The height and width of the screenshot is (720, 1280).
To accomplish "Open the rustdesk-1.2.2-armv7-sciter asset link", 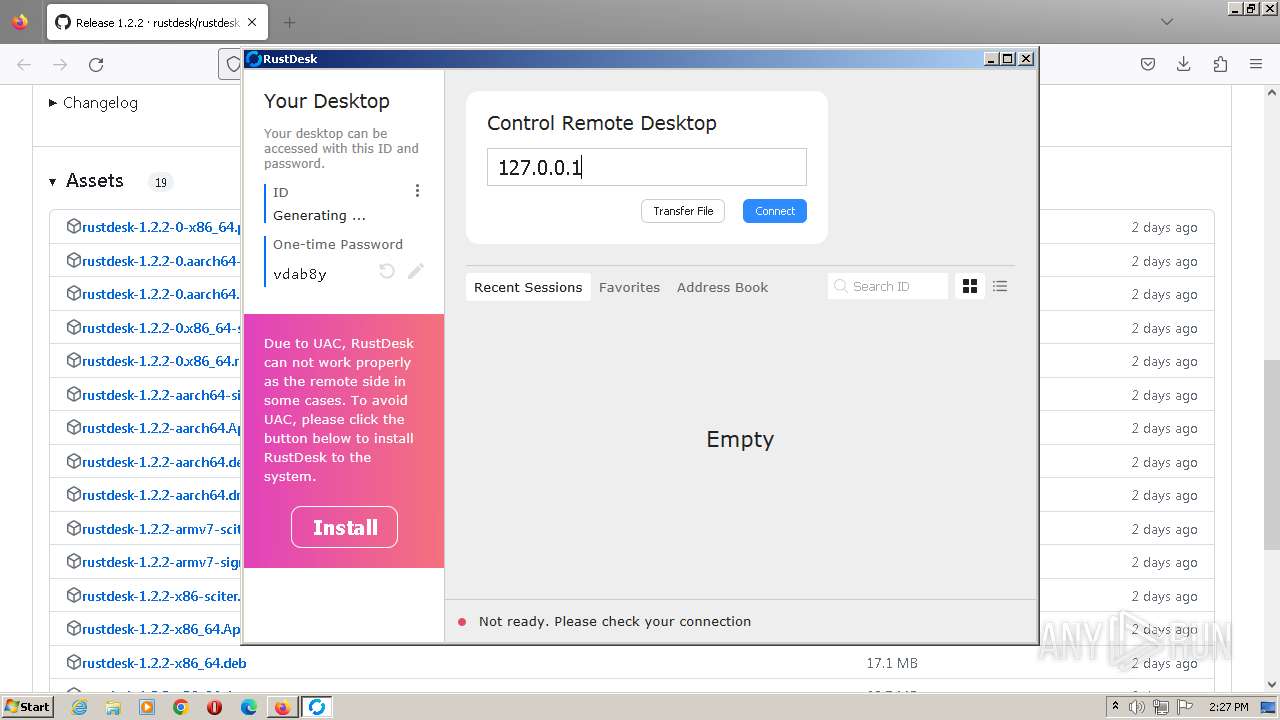I will 161,529.
